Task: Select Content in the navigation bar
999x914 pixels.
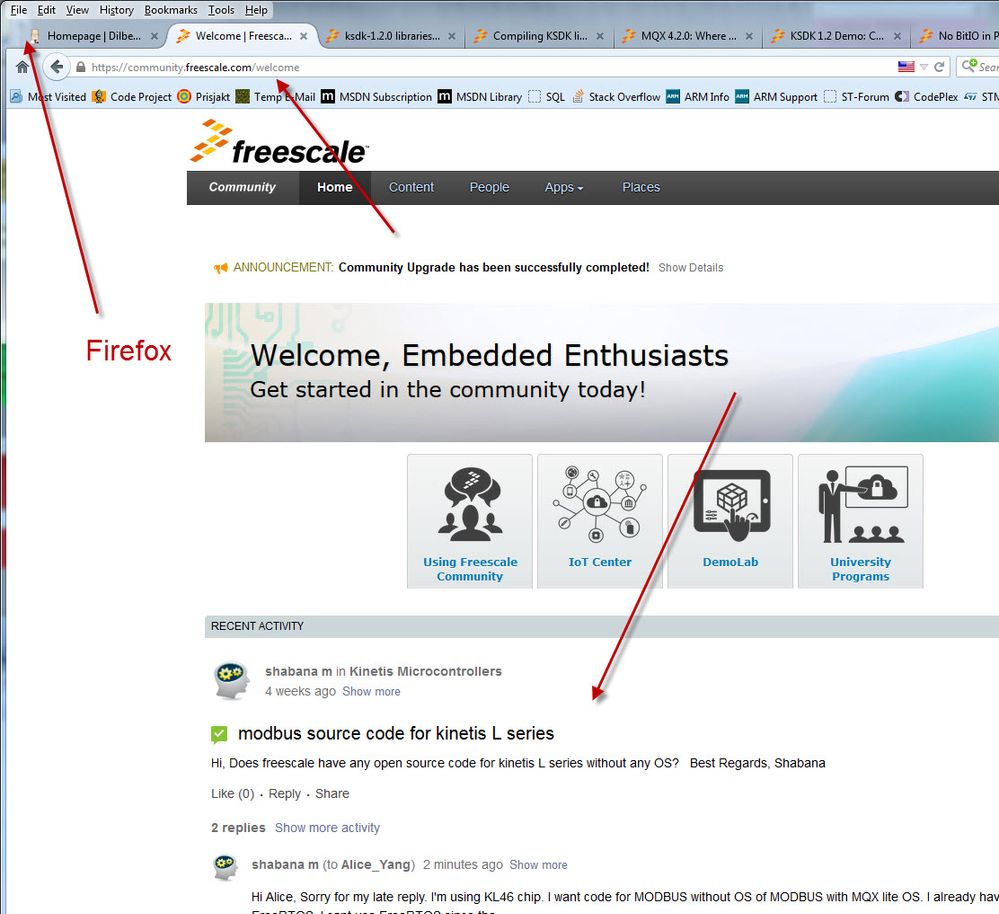Action: [x=411, y=187]
